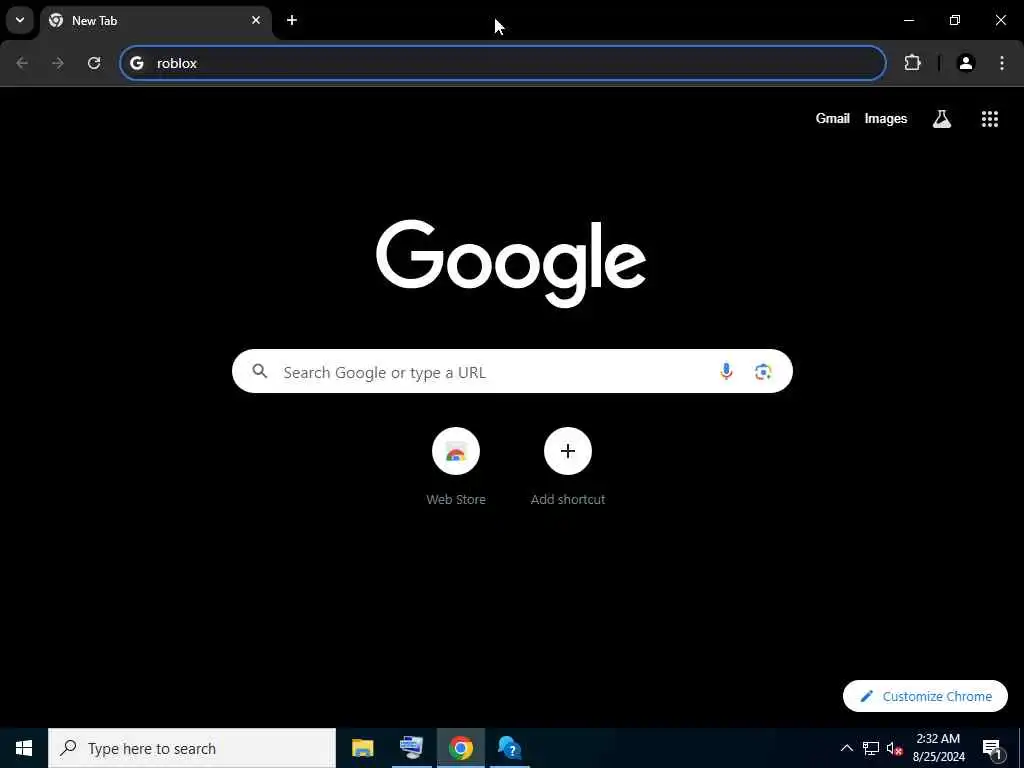The height and width of the screenshot is (768, 1024).
Task: Open the Extensions puzzle icon
Action: click(x=912, y=63)
